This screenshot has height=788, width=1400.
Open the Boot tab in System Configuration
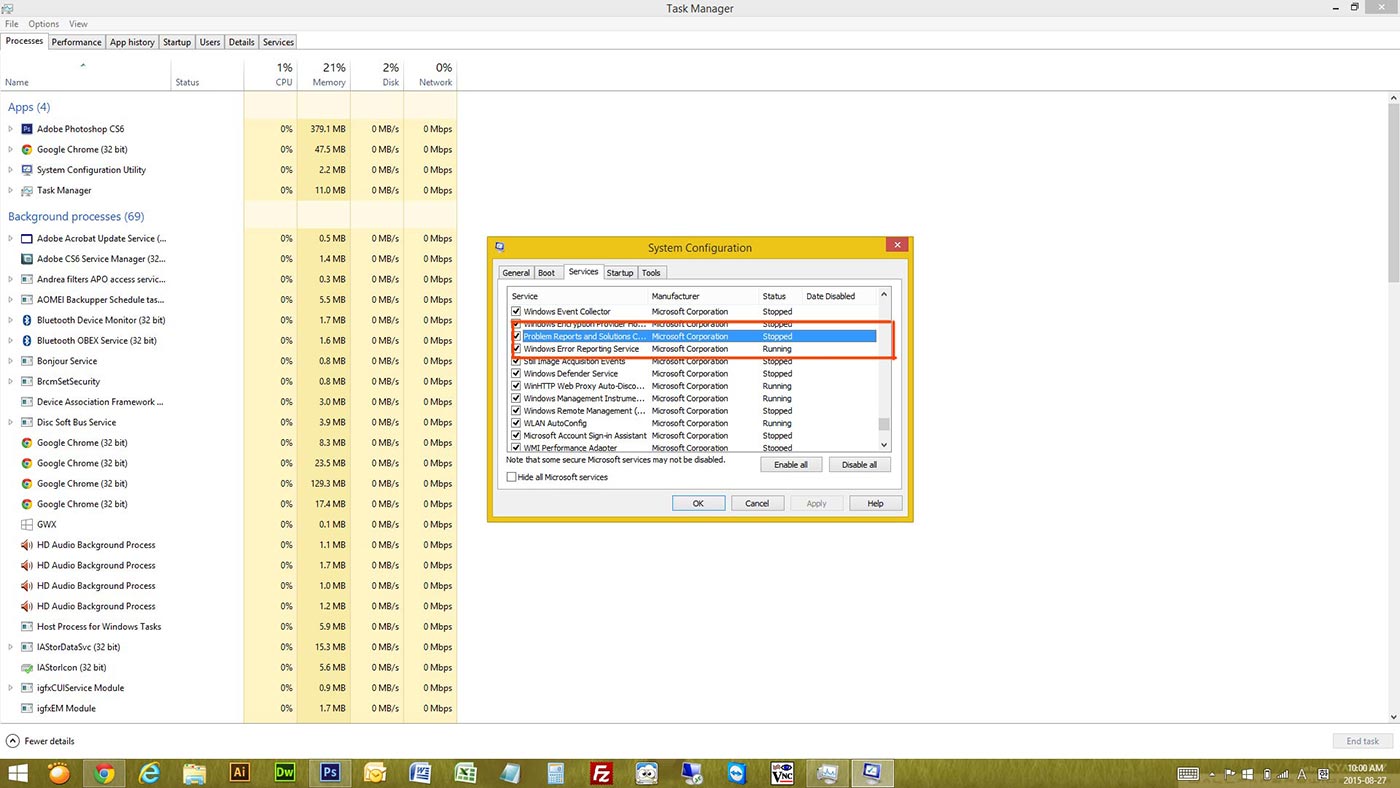tap(546, 273)
